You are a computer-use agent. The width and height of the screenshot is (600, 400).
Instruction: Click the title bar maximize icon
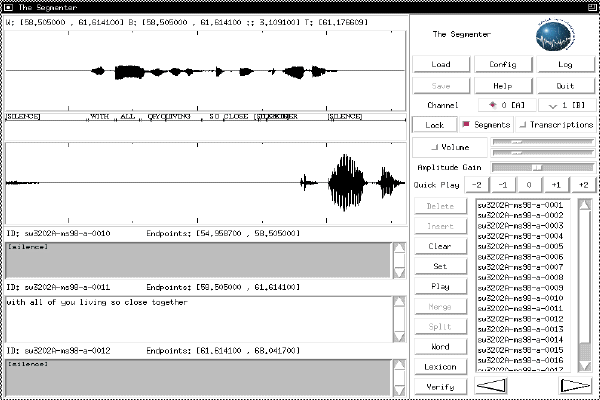click(x=592, y=7)
